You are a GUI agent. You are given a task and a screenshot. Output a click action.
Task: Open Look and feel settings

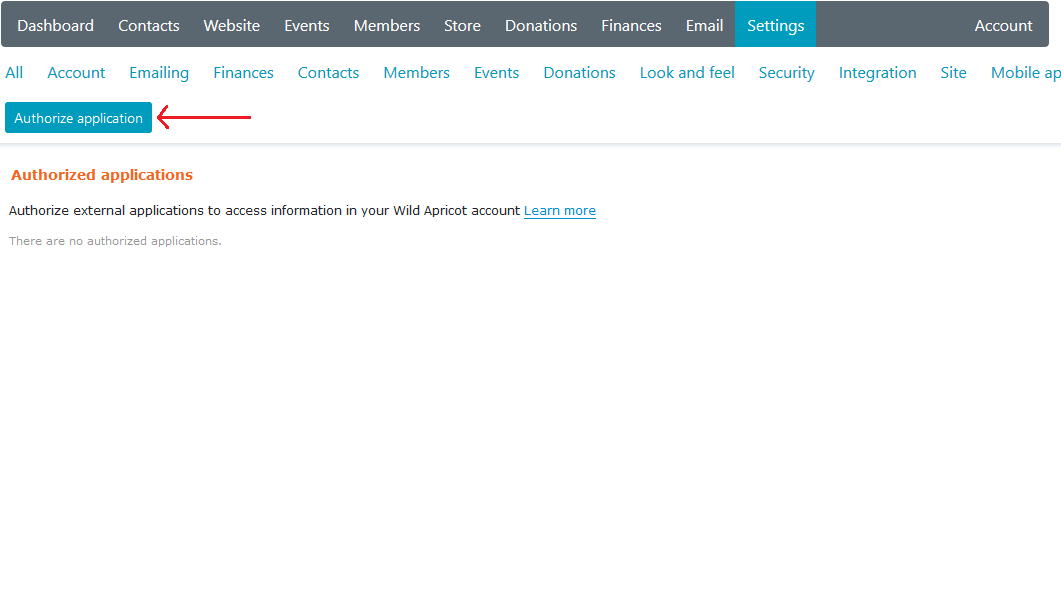(x=687, y=72)
